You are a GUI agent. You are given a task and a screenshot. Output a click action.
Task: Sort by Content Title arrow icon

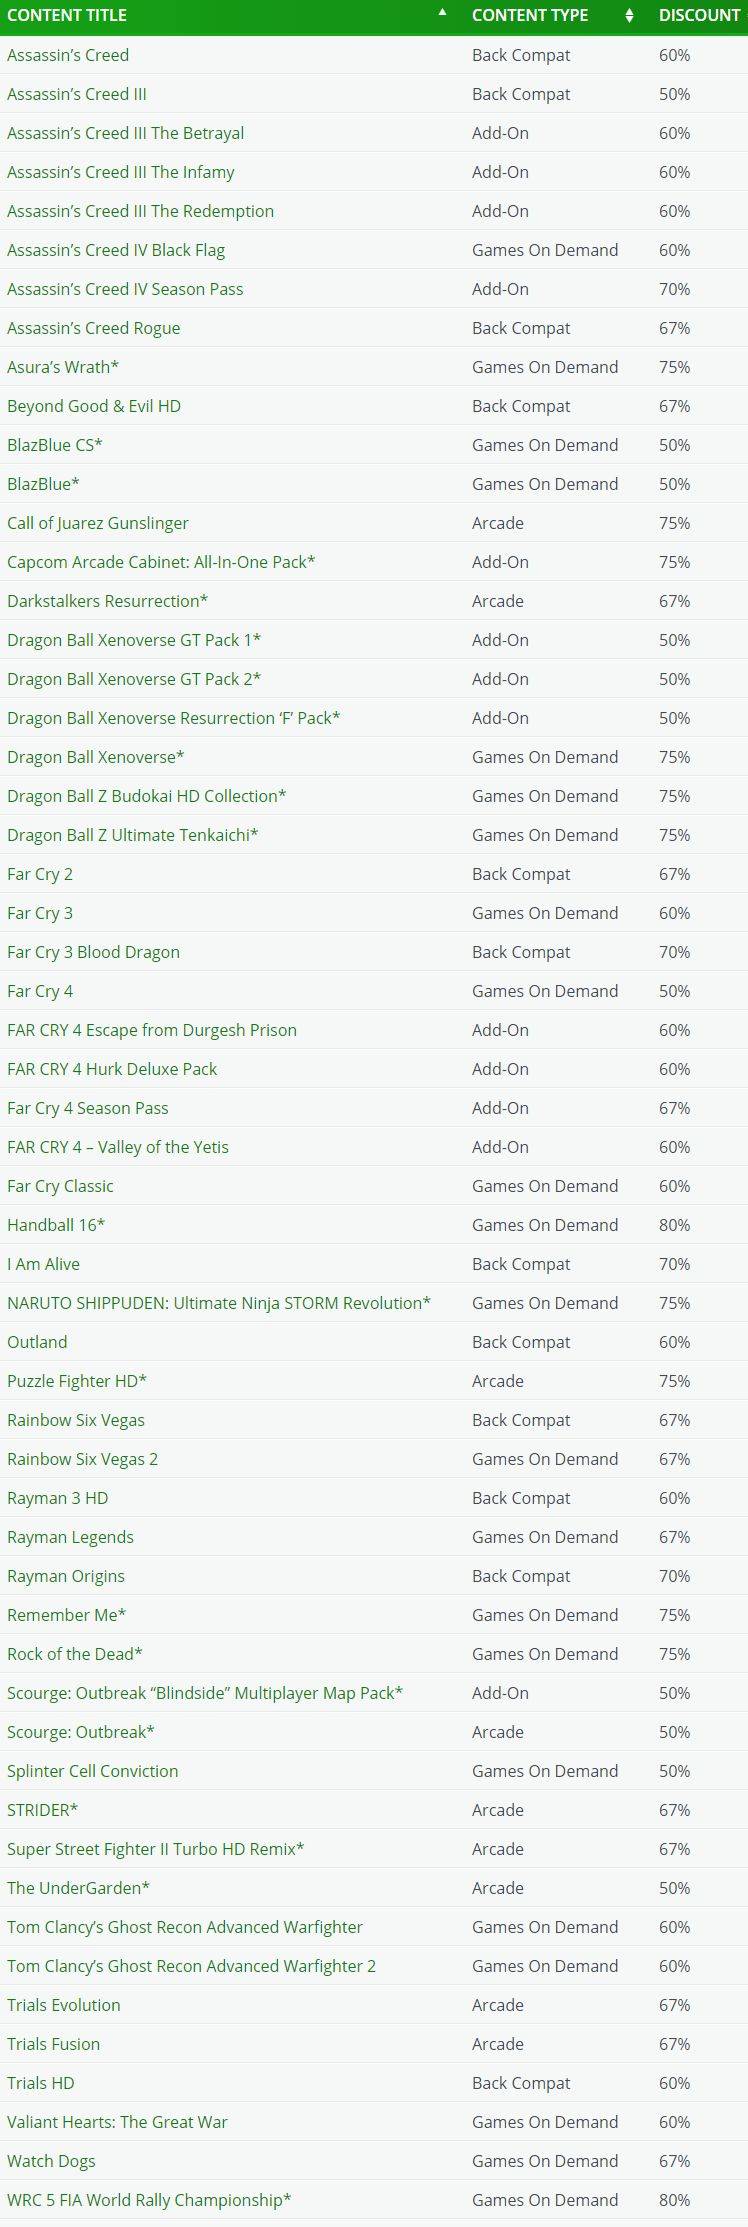pos(443,12)
